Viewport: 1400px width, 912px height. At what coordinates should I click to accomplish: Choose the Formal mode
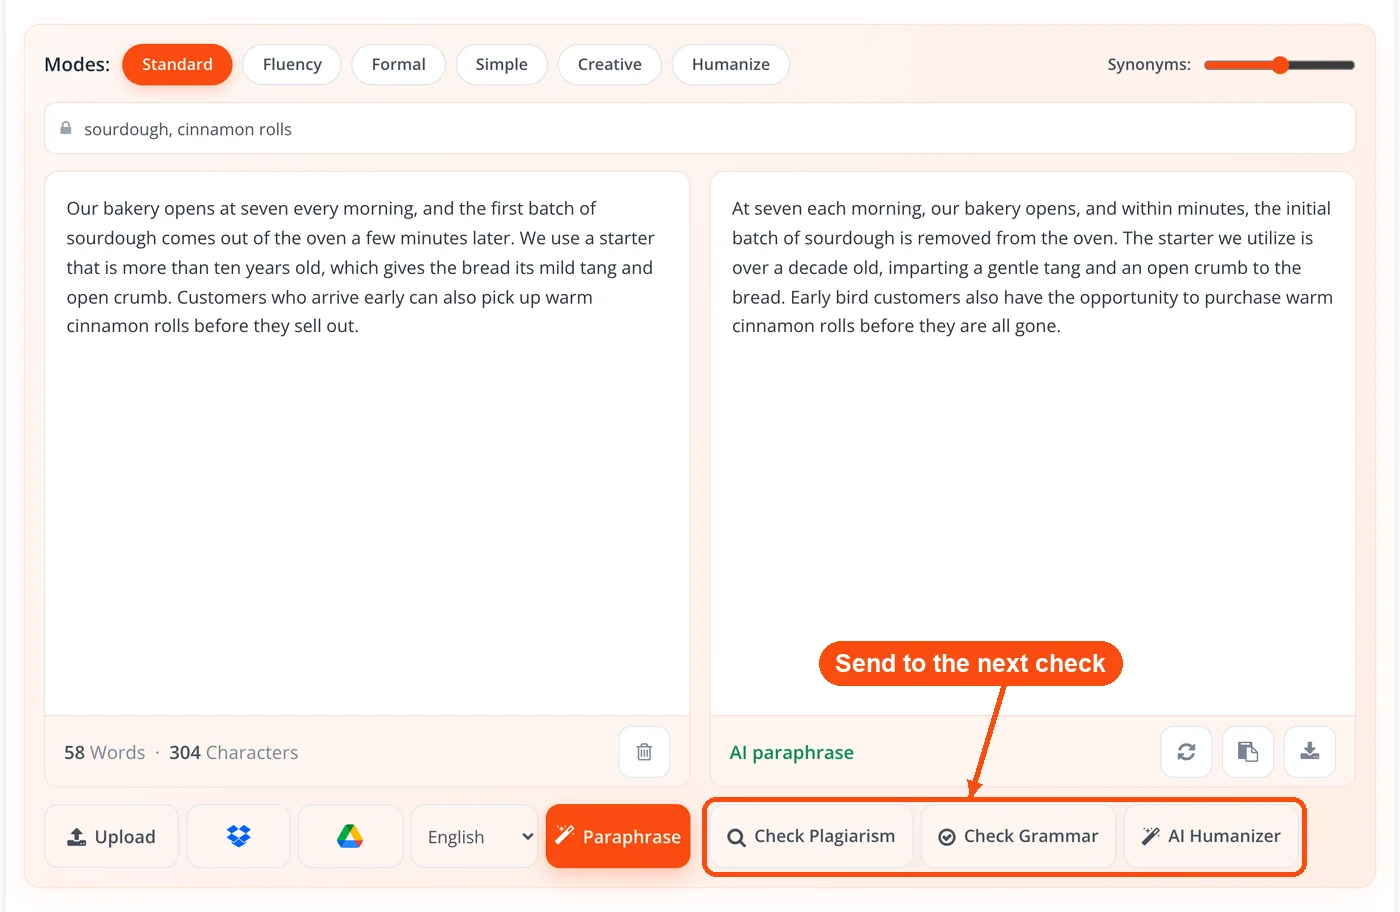398,64
